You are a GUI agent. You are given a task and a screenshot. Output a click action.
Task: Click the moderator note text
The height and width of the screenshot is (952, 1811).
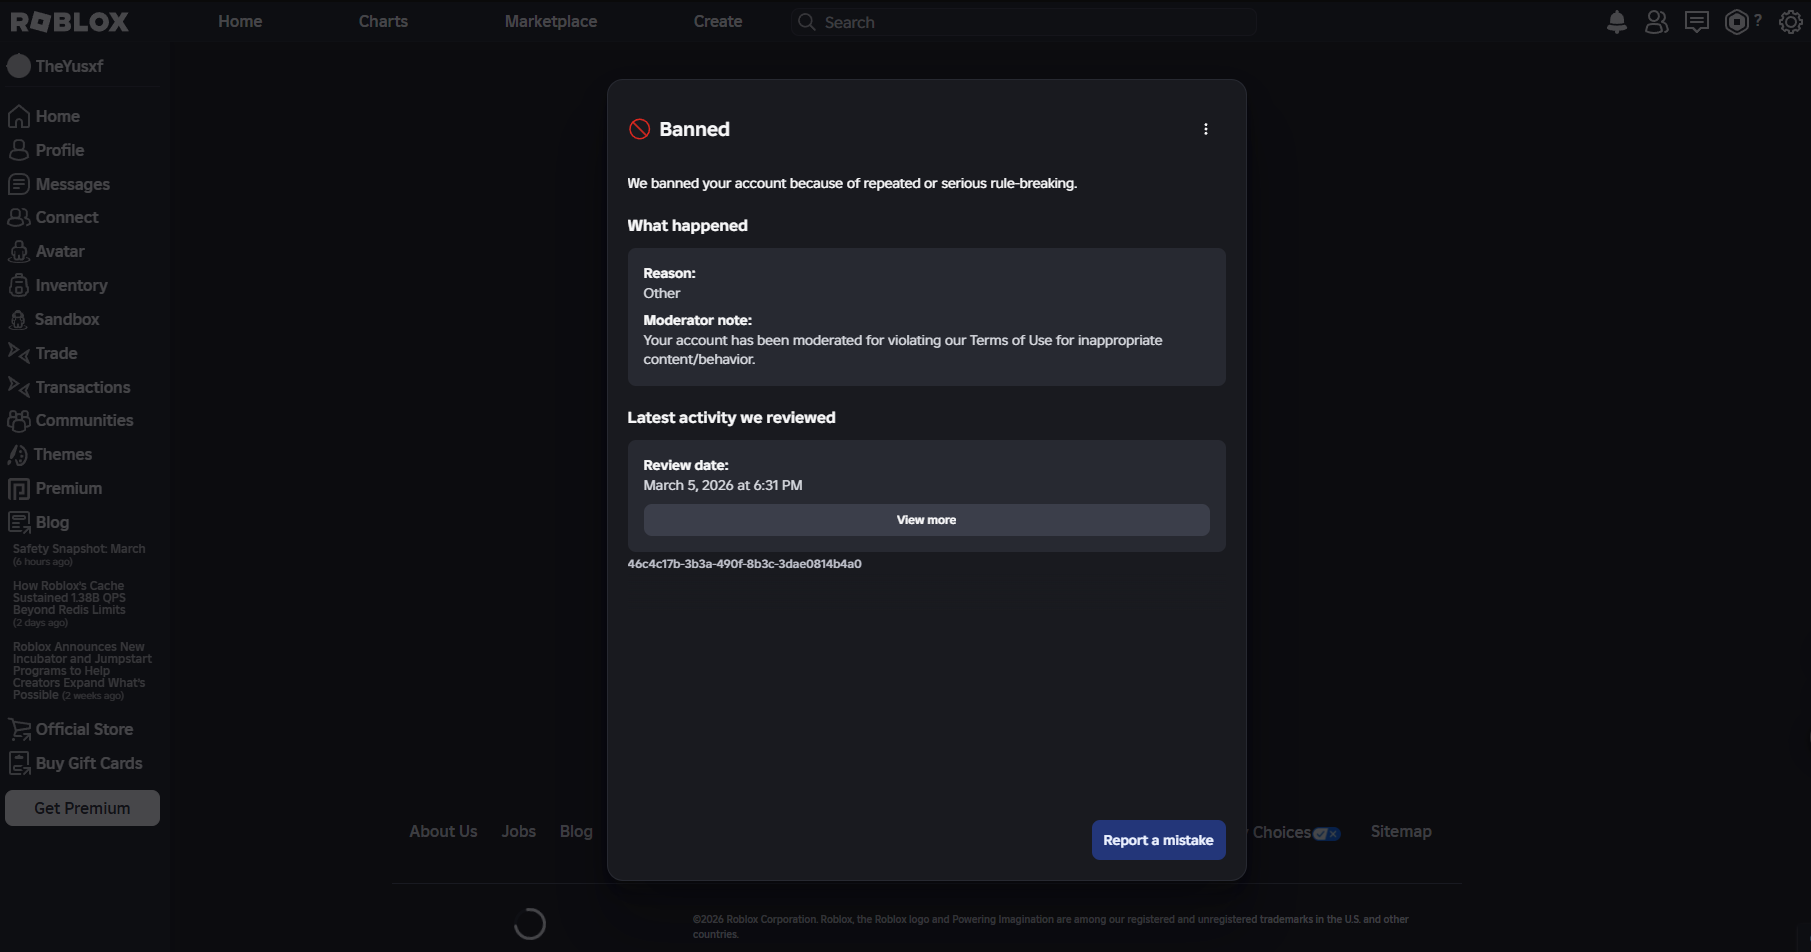[x=903, y=350]
